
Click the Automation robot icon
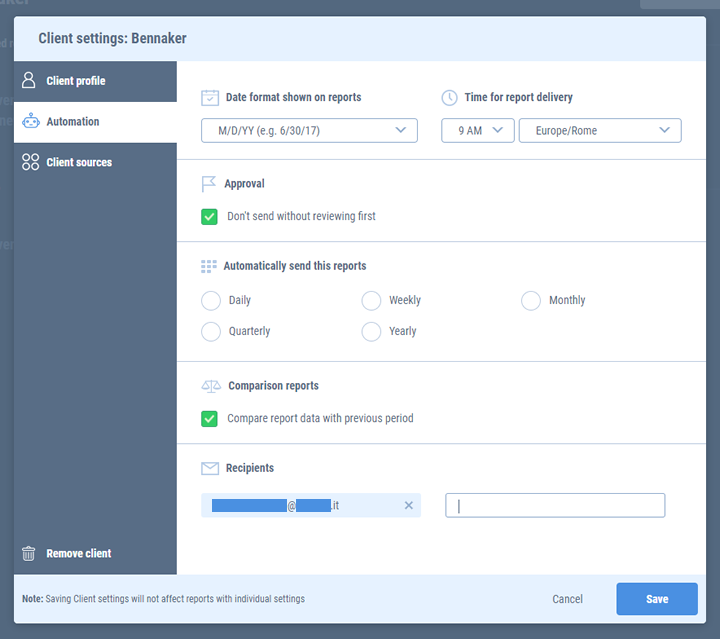pos(31,121)
